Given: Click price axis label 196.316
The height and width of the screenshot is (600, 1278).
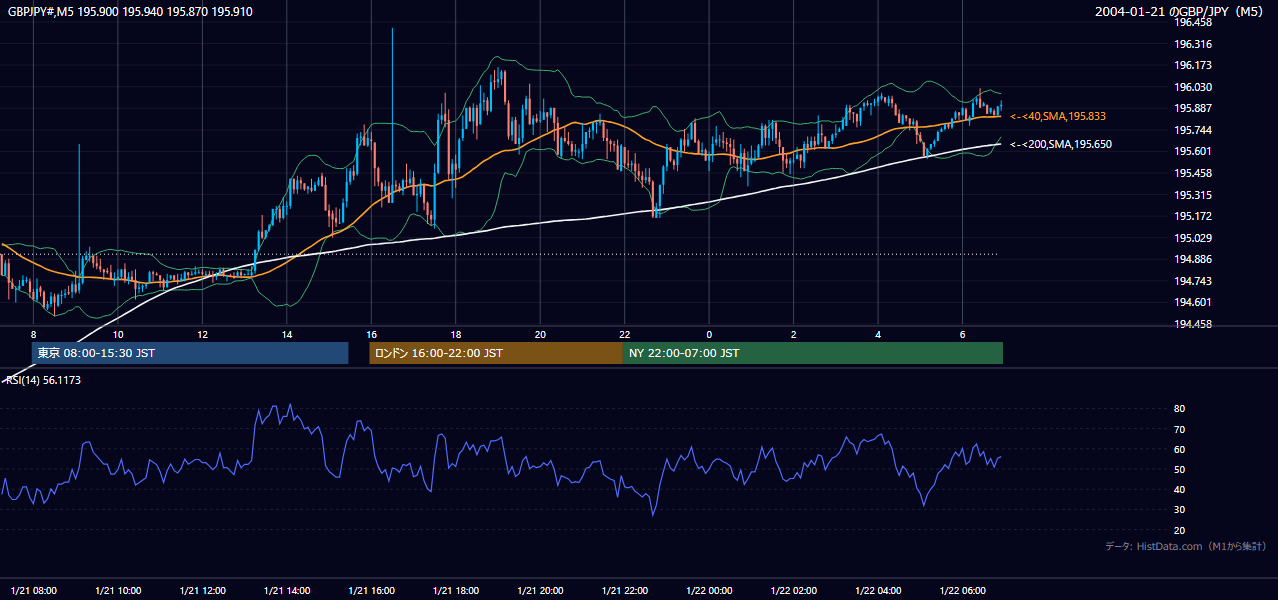Looking at the screenshot, I should [1192, 44].
